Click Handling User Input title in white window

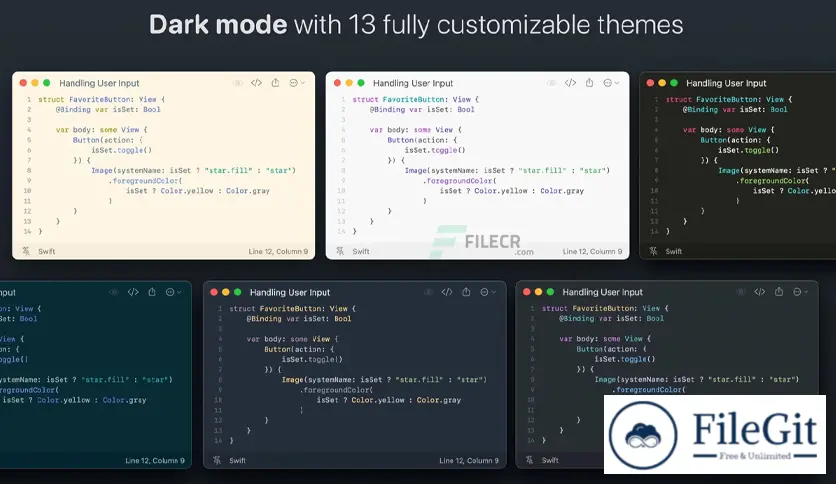(x=413, y=83)
